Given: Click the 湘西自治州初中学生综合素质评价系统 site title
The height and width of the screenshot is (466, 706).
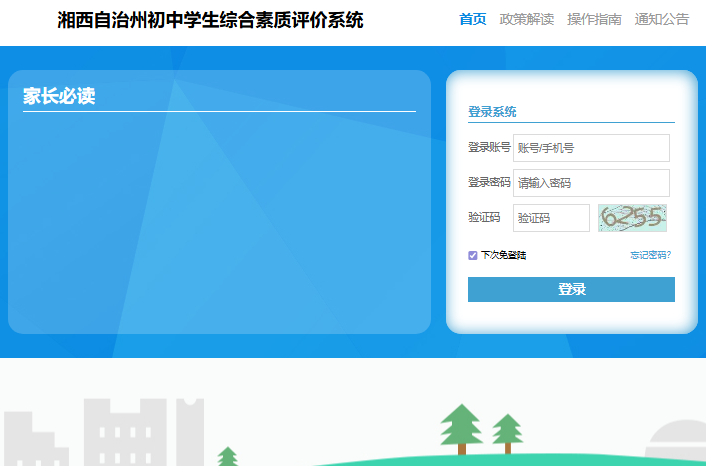Looking at the screenshot, I should tap(210, 20).
